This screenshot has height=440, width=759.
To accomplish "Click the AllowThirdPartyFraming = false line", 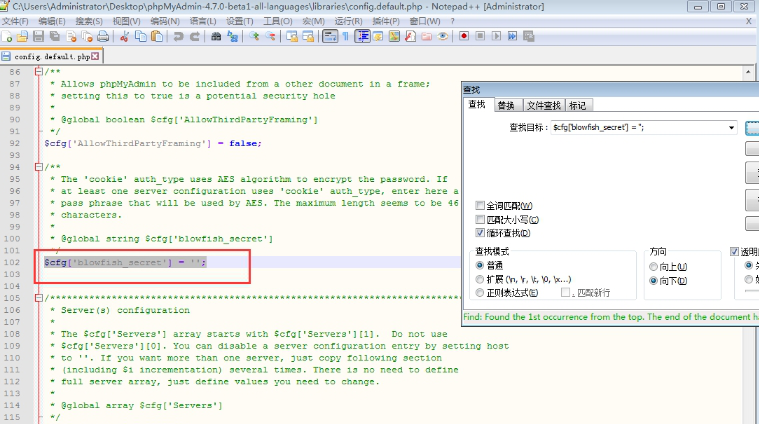I will [153, 143].
